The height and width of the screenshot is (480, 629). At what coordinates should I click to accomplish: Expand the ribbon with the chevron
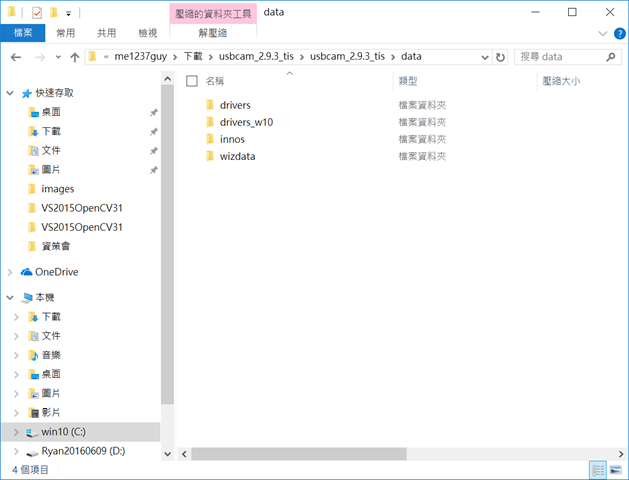click(x=603, y=34)
